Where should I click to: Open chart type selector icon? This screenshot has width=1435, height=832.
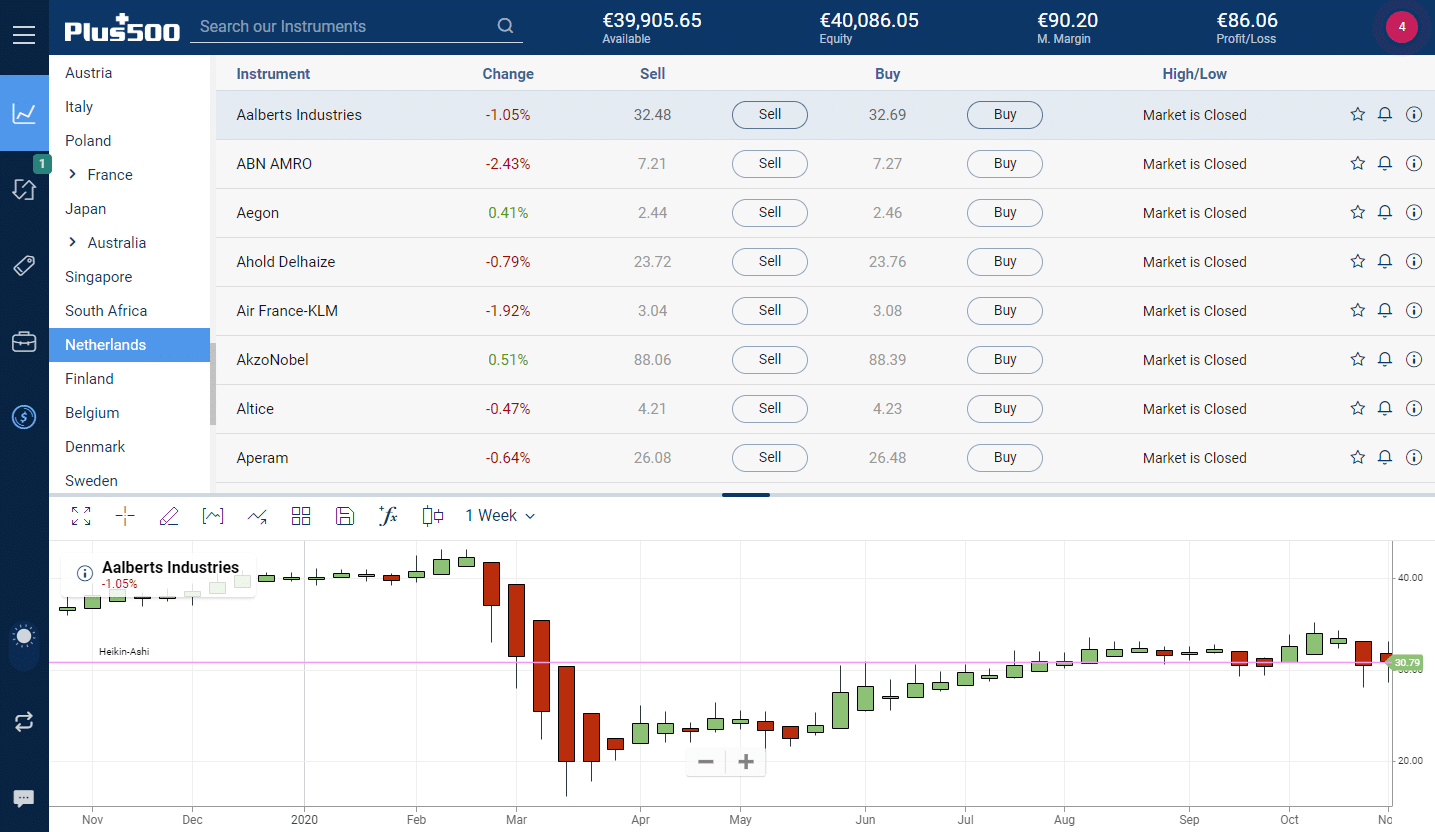pyautogui.click(x=213, y=516)
